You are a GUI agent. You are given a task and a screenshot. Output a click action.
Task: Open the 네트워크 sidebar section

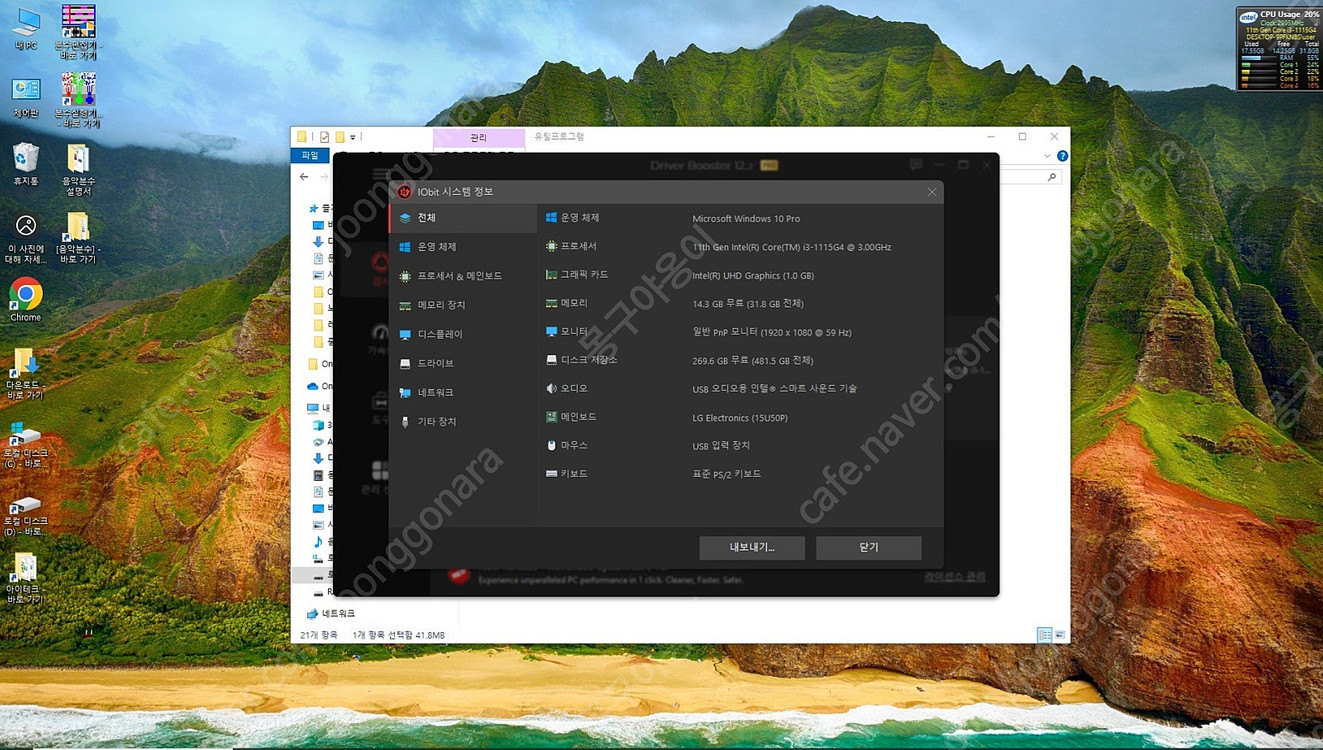point(435,392)
